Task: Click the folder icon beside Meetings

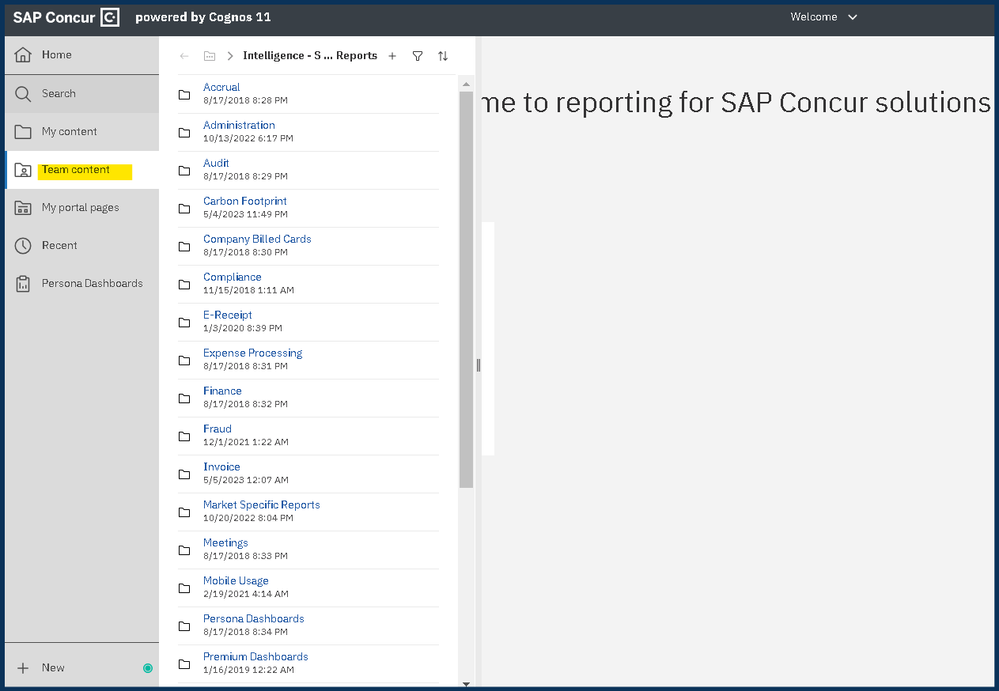Action: (184, 550)
